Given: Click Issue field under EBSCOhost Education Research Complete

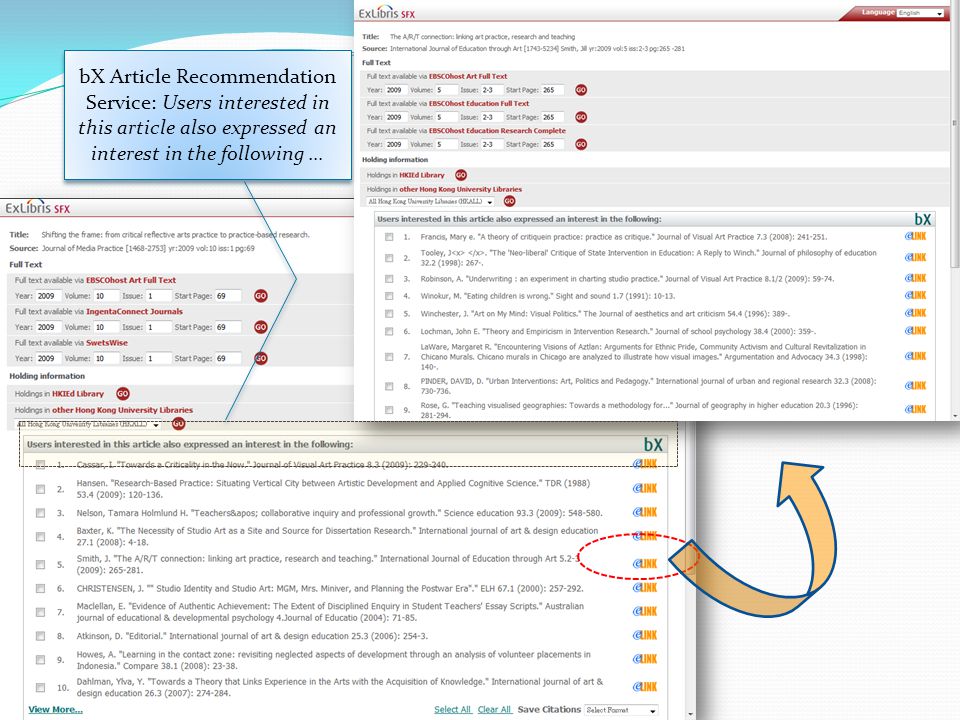Looking at the screenshot, I should click(492, 144).
